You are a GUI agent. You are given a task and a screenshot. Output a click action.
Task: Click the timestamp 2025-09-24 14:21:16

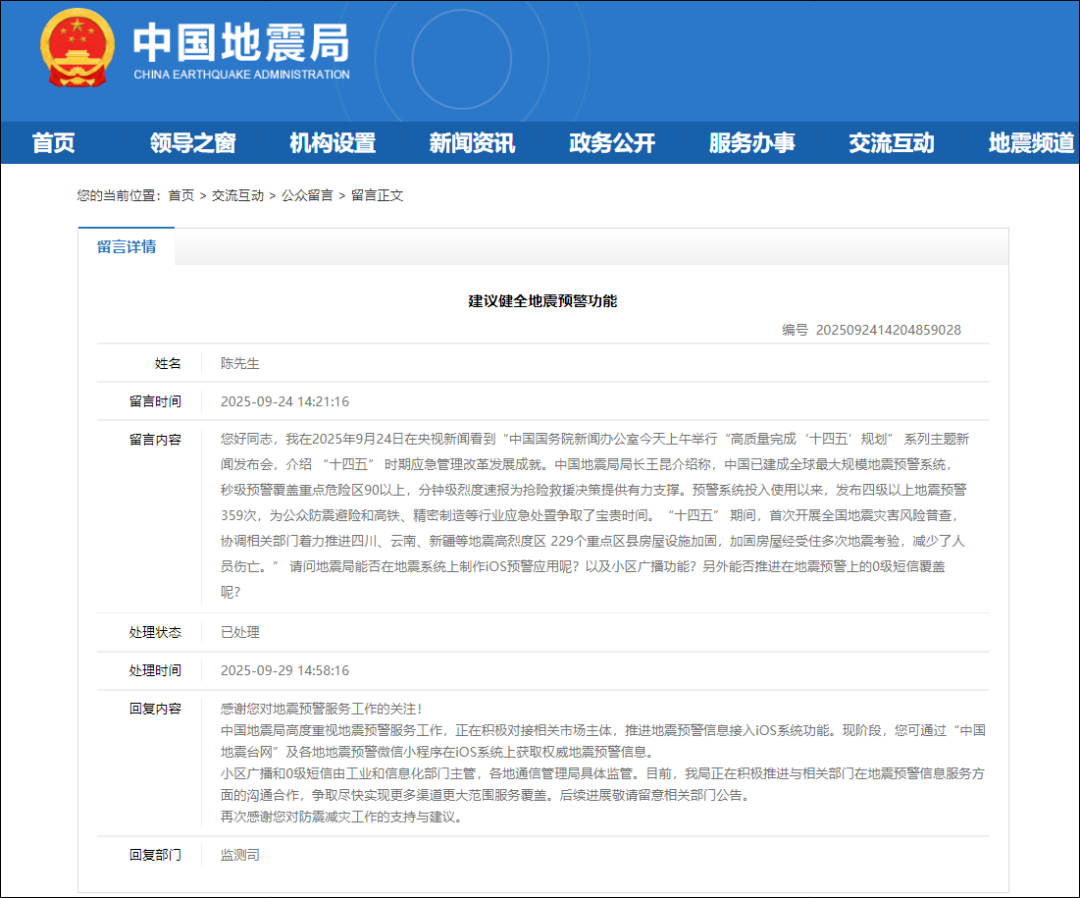(284, 401)
